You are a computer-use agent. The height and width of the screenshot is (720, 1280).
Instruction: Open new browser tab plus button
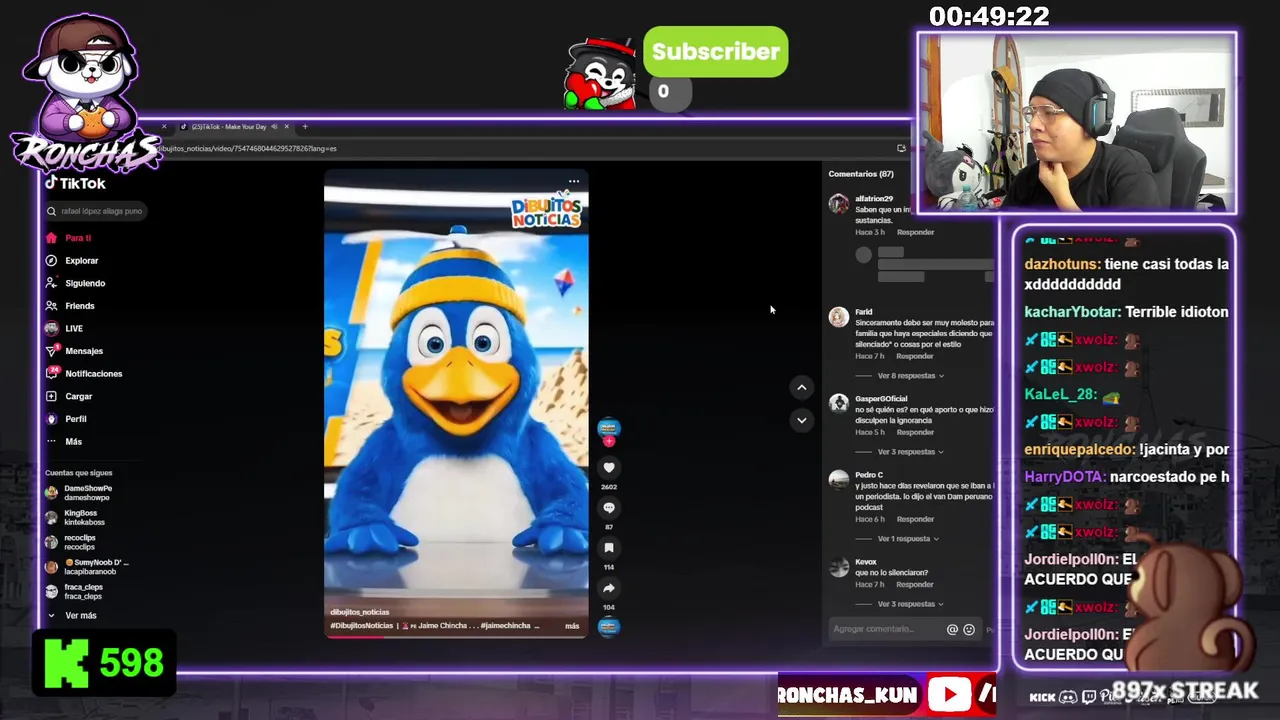(305, 127)
